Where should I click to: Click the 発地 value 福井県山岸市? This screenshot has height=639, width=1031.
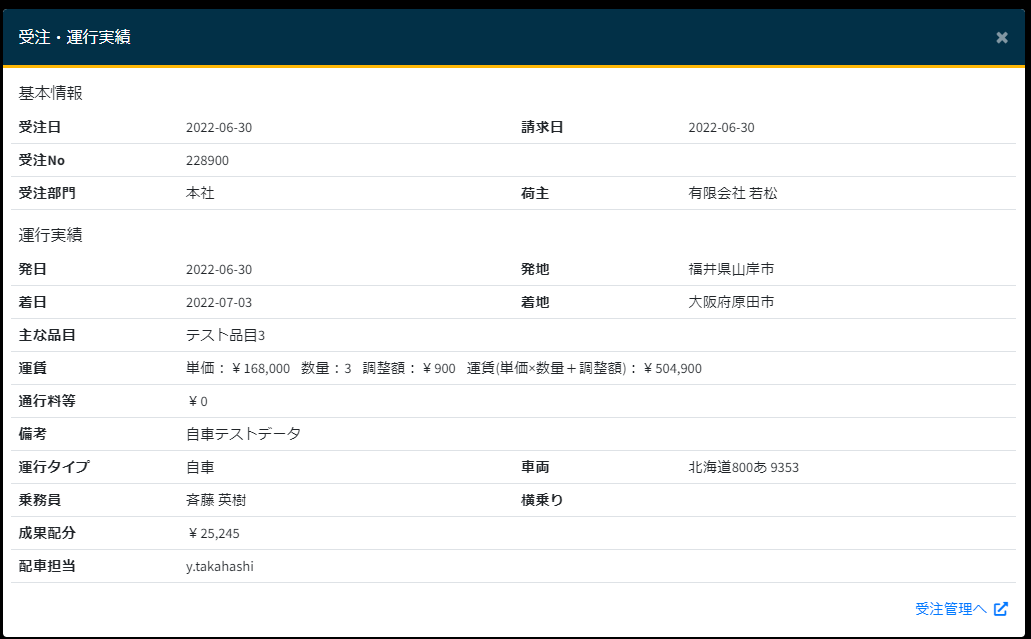coord(731,270)
